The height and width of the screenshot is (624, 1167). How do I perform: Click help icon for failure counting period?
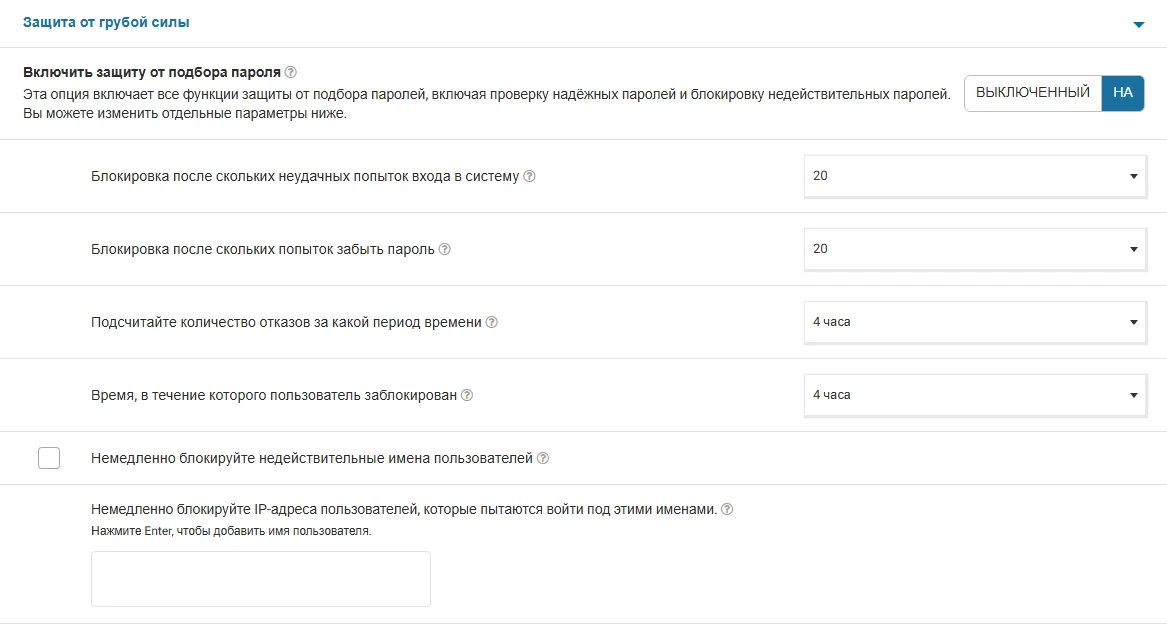(492, 323)
